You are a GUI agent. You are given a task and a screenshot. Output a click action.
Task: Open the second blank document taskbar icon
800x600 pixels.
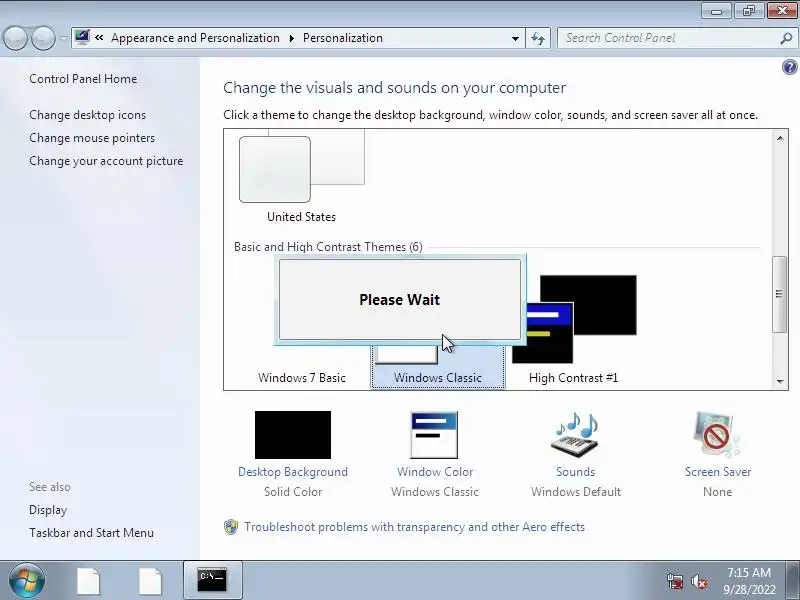151,581
